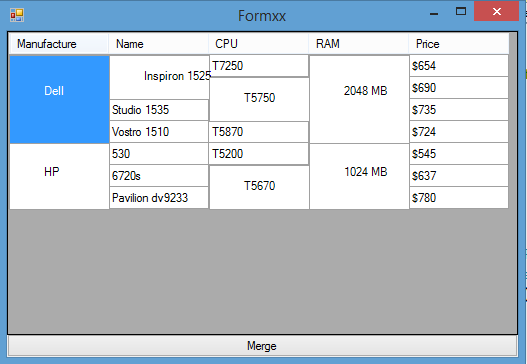Select the 2048 MB RAM cell
Image resolution: width=527 pixels, height=364 pixels.
click(x=359, y=99)
